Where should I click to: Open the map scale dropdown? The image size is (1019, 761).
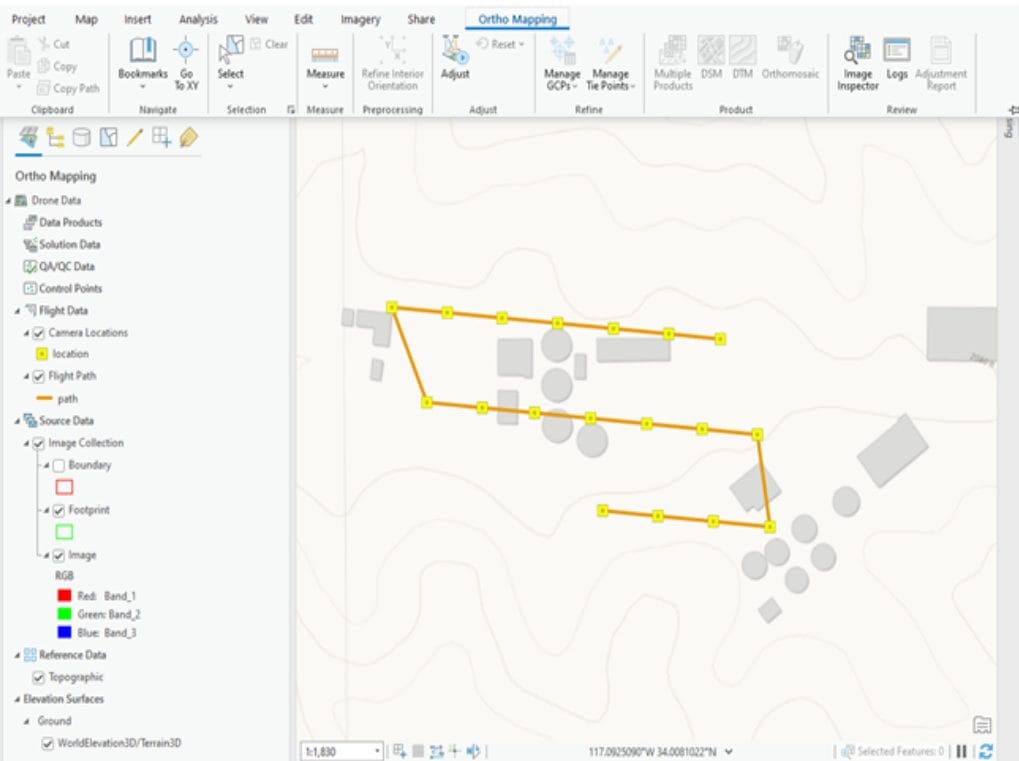point(377,750)
